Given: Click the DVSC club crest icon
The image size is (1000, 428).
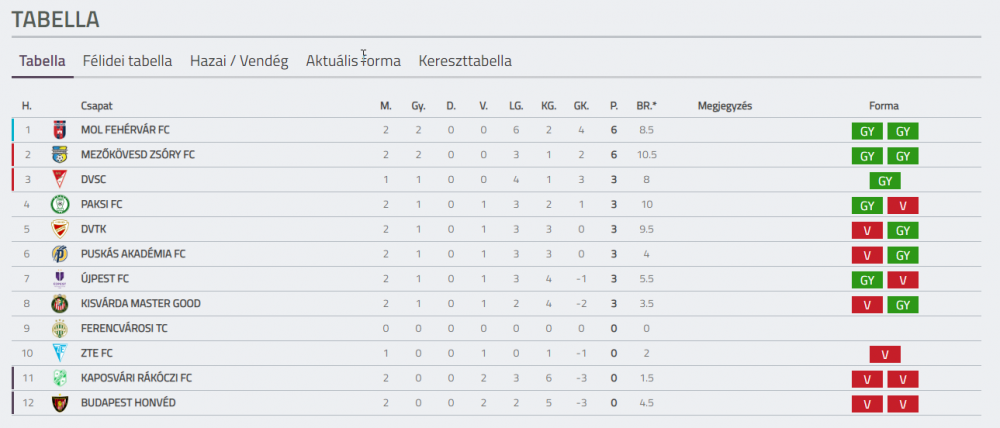Looking at the screenshot, I should click(x=59, y=180).
